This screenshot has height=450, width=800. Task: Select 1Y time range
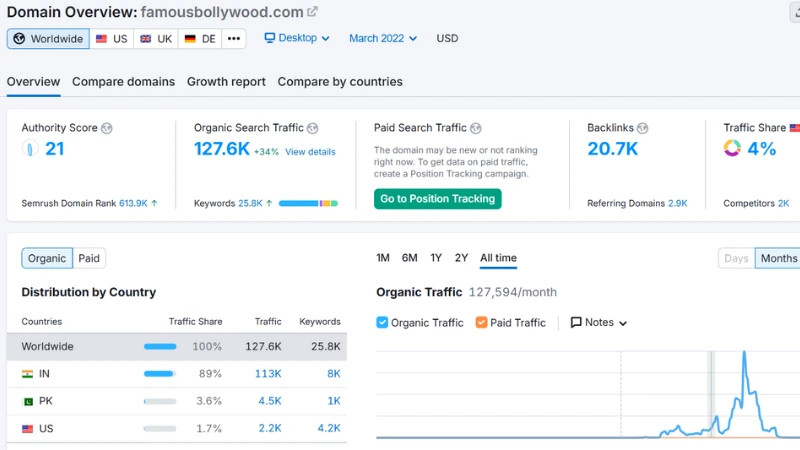point(436,258)
